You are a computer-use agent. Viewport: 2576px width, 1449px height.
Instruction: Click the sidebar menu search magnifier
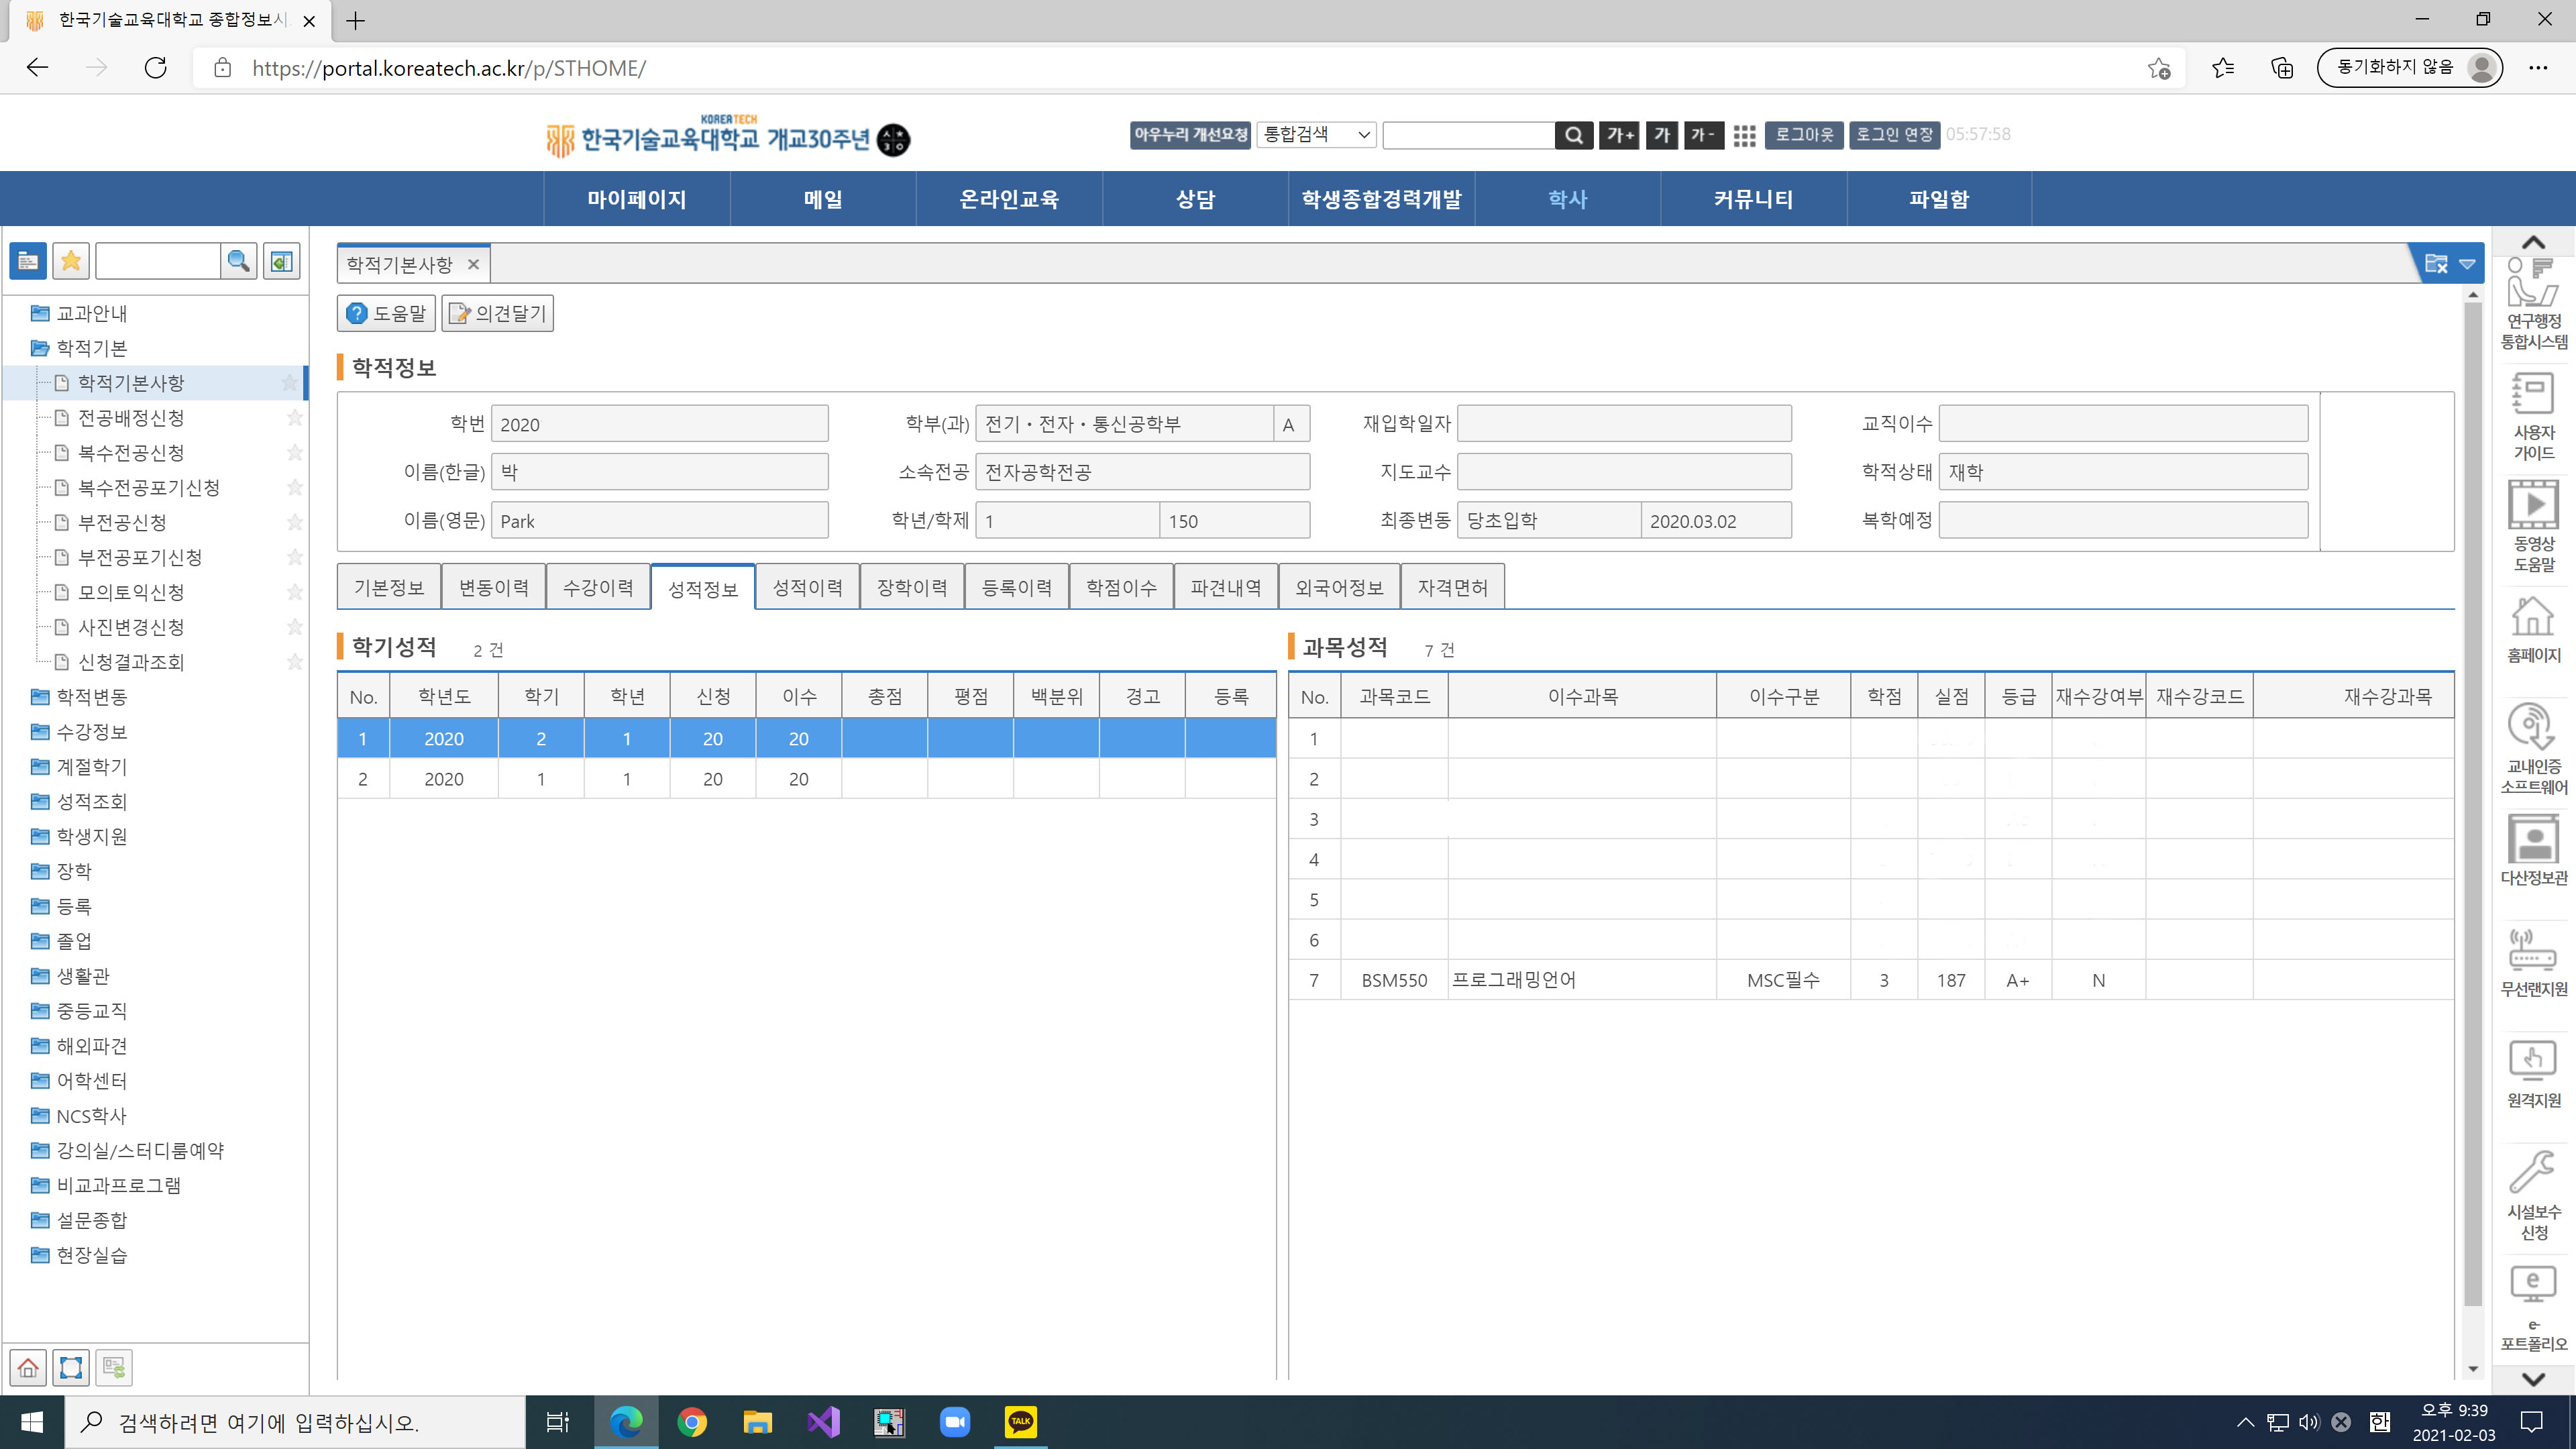coord(239,262)
